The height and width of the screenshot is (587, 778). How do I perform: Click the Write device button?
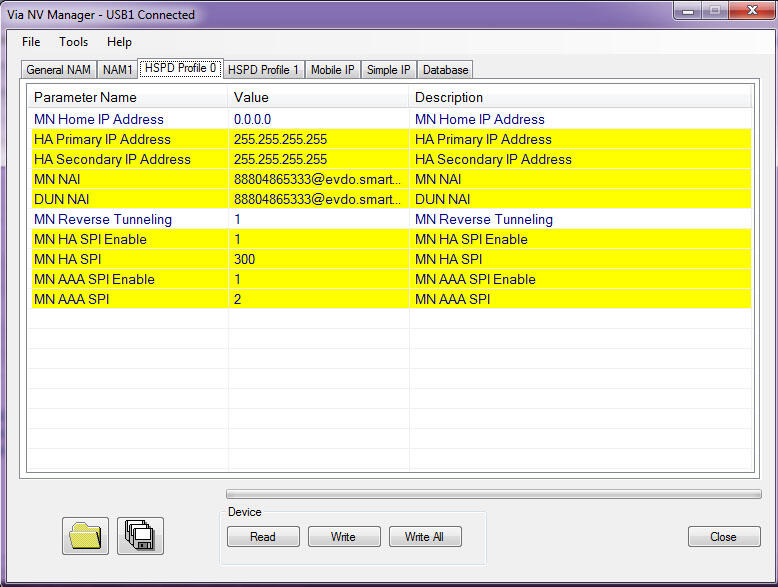click(x=344, y=537)
